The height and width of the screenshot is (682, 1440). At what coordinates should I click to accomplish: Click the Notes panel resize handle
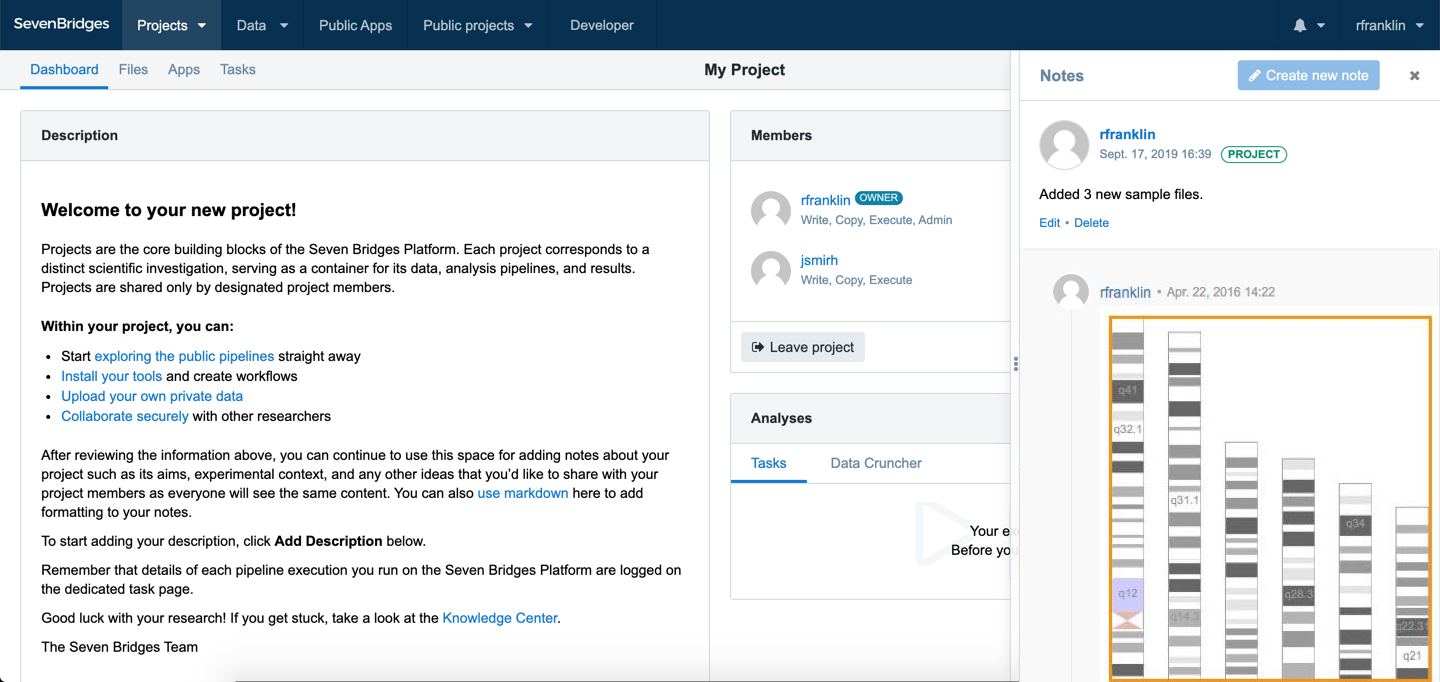pos(1015,364)
